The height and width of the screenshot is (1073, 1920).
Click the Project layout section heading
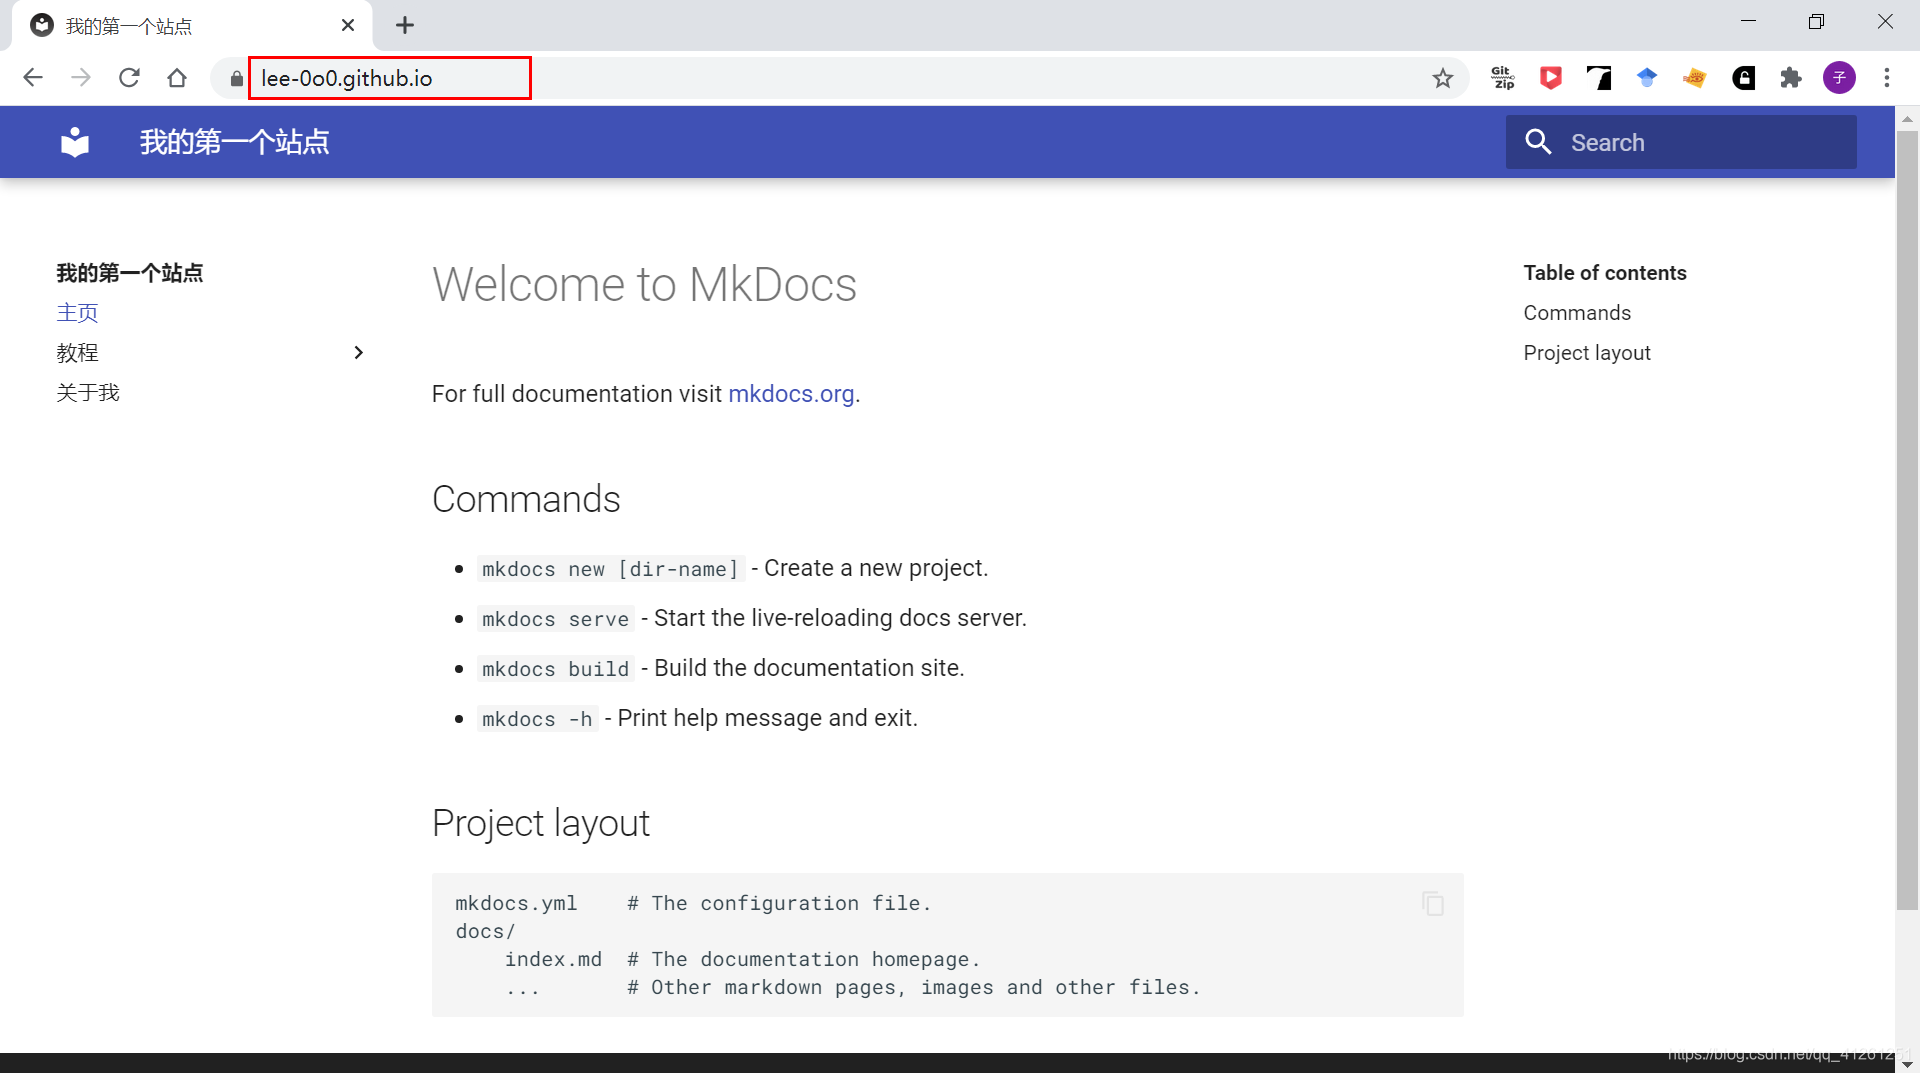tap(541, 823)
